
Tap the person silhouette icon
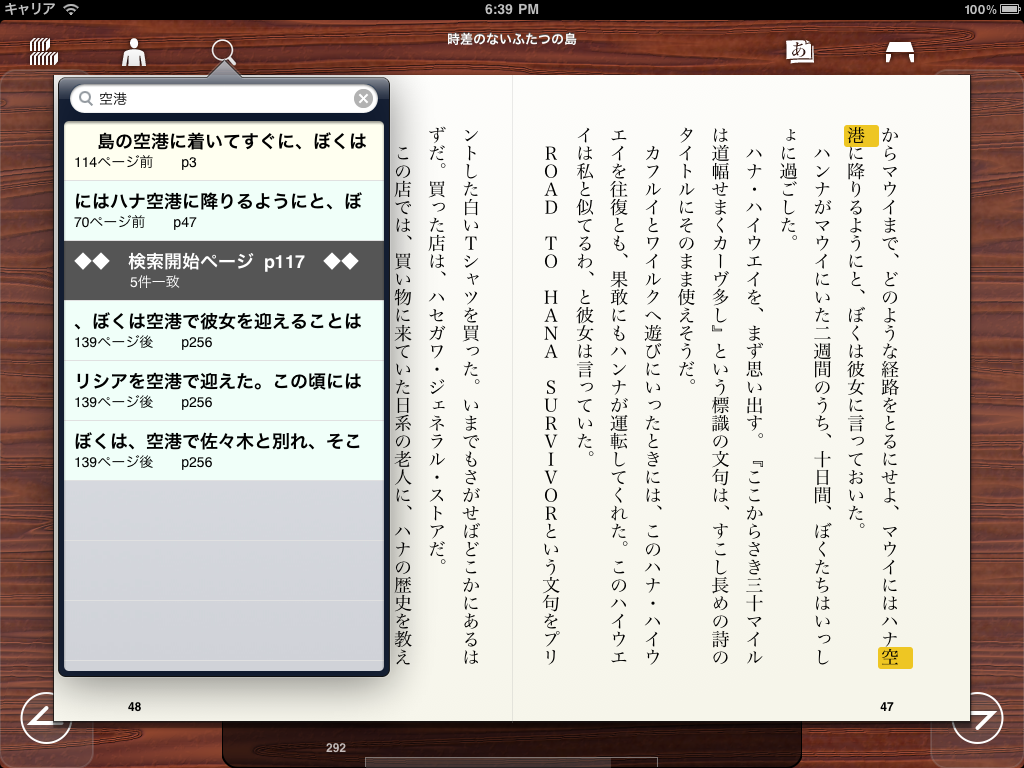(x=133, y=52)
